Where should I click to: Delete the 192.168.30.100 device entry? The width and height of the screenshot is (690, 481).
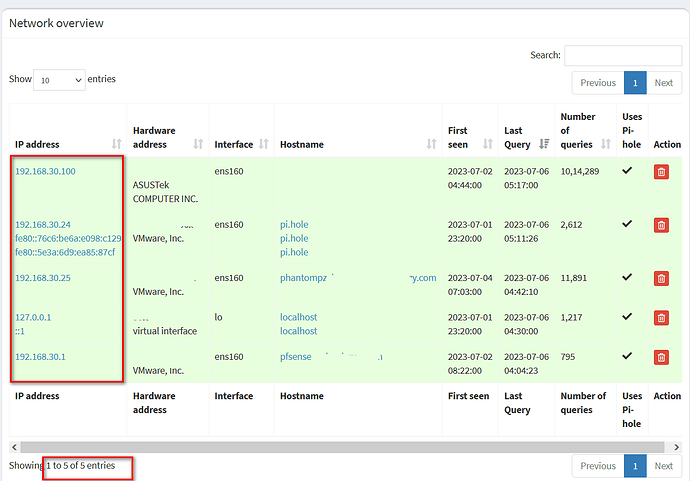point(661,173)
